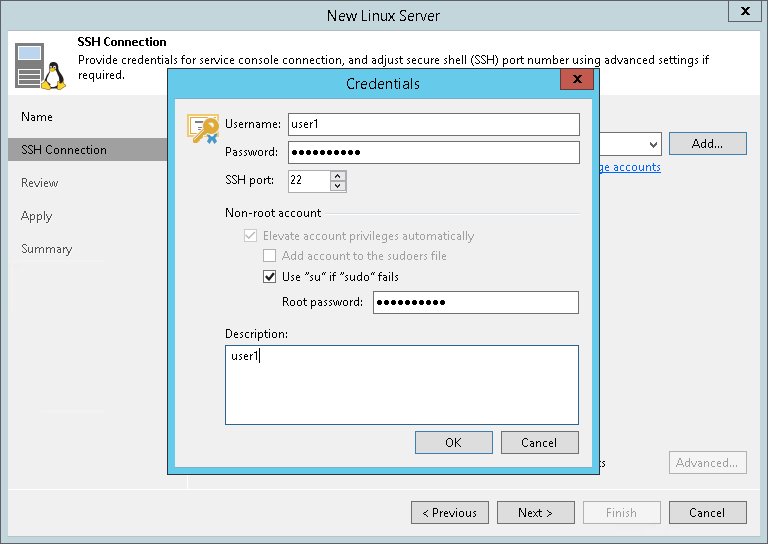The height and width of the screenshot is (544, 768).
Task: Select the Name wizard step
Action: point(37,117)
